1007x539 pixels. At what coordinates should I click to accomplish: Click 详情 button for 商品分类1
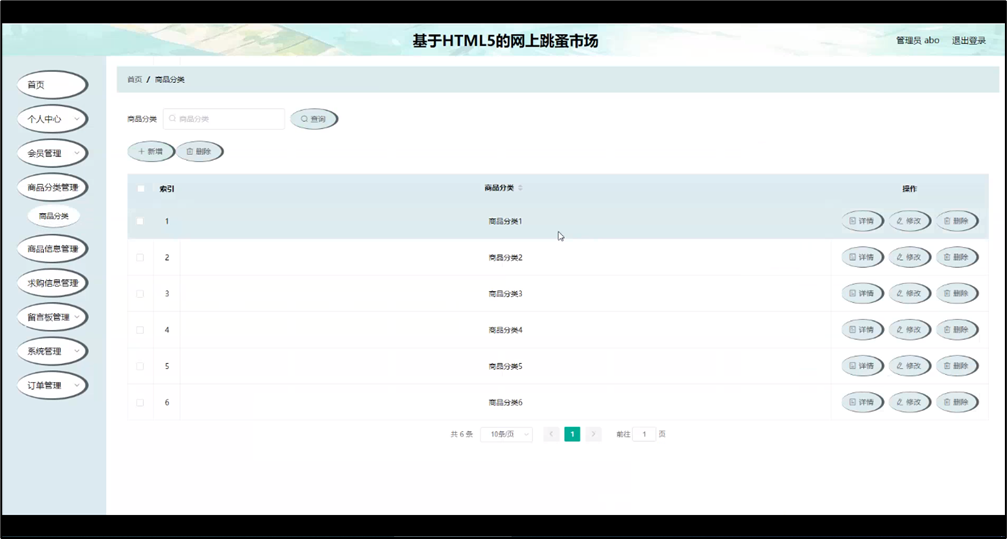(861, 221)
